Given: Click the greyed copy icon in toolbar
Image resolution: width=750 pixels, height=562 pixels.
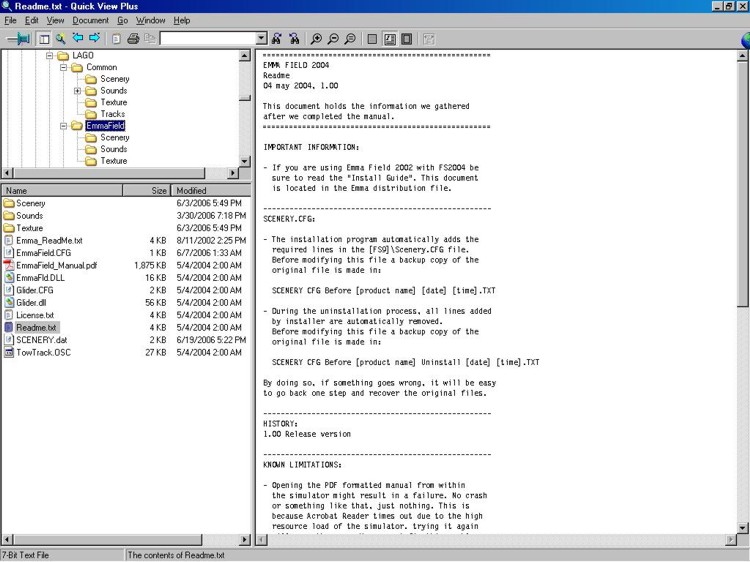Looking at the screenshot, I should 150,39.
